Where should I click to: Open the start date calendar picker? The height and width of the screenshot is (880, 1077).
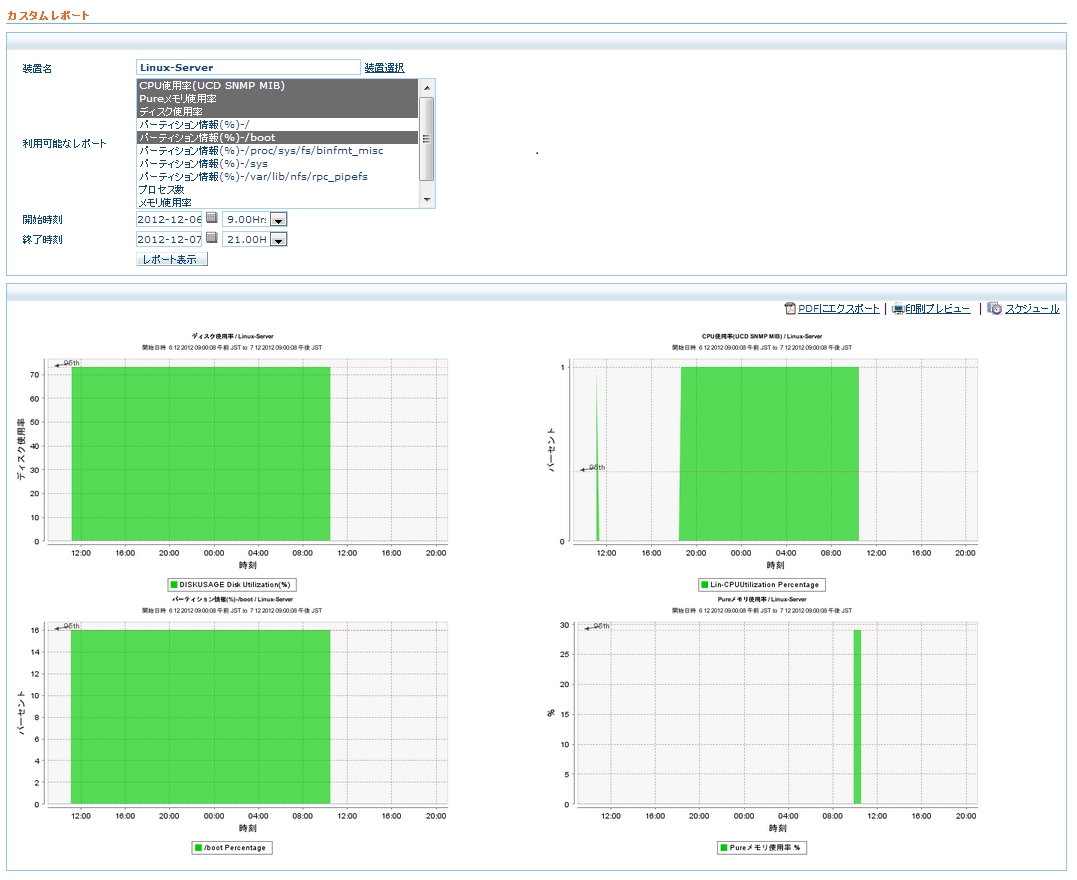pyautogui.click(x=212, y=218)
